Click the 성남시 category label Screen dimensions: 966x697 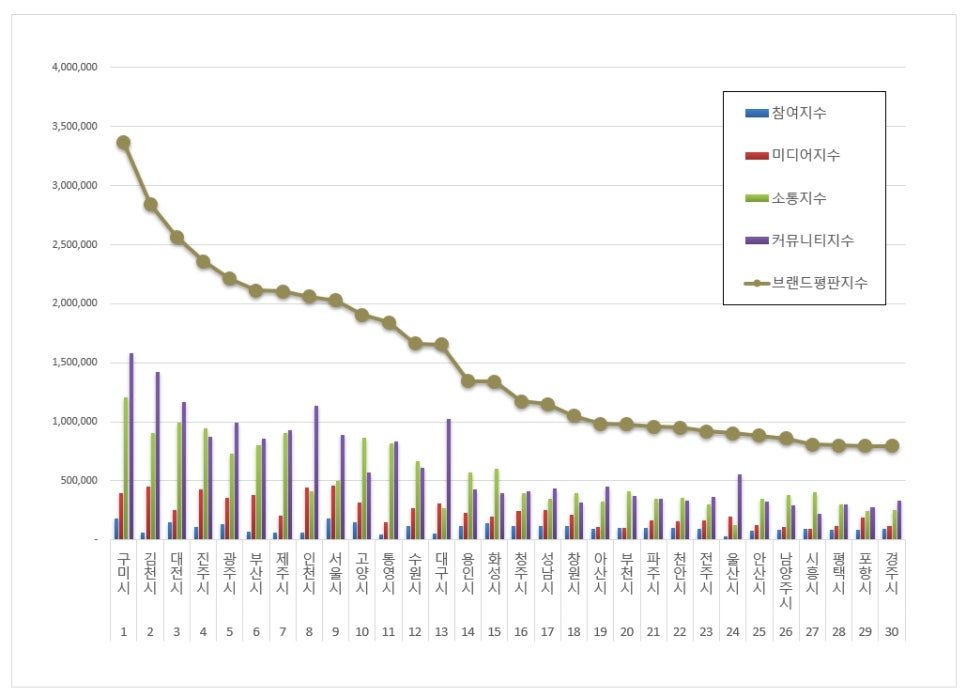(x=548, y=573)
